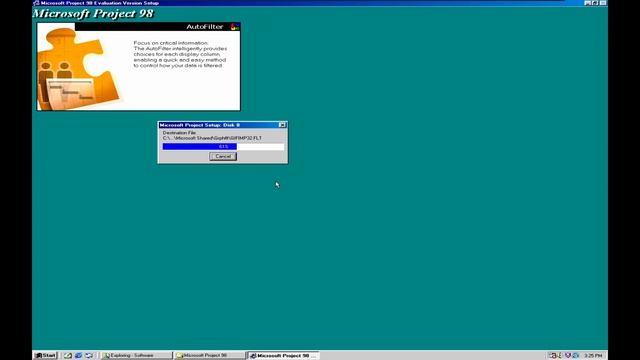Cancel the Microsoft Project setup
This screenshot has width=640, height=360.
click(x=223, y=156)
